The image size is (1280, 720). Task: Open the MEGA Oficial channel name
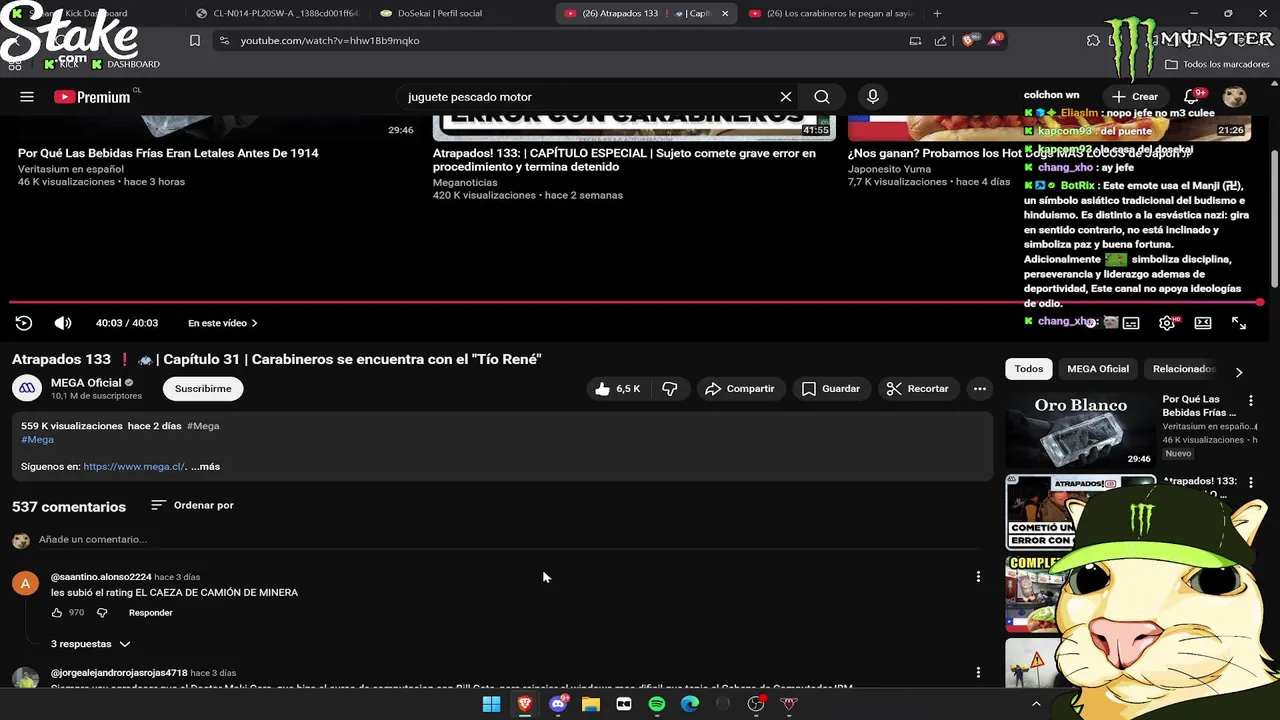[x=86, y=383]
